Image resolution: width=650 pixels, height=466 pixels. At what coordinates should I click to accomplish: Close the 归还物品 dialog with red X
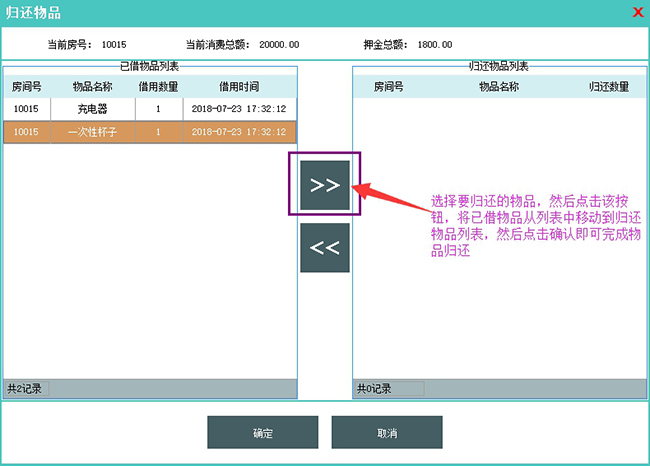pyautogui.click(x=638, y=12)
